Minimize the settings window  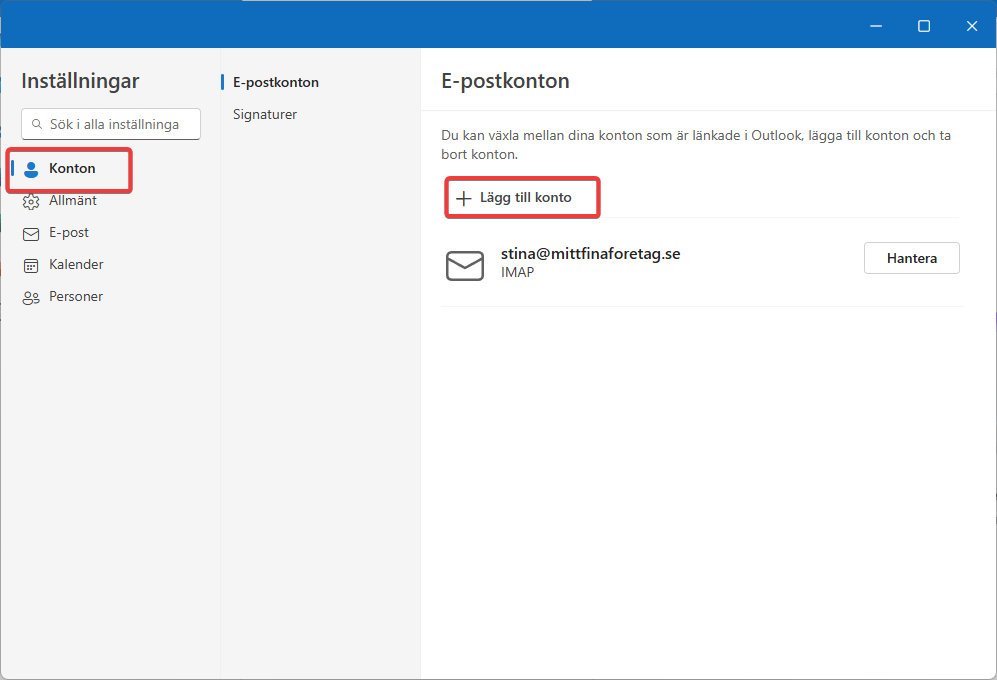point(876,26)
